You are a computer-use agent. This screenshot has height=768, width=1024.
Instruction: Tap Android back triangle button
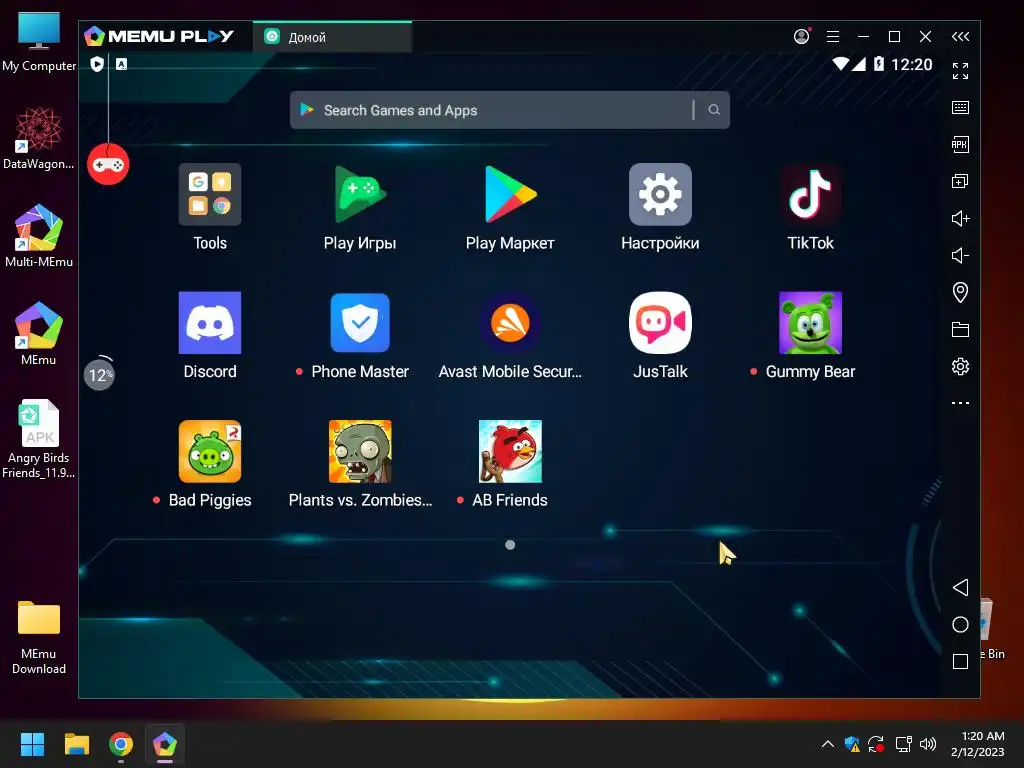[960, 587]
